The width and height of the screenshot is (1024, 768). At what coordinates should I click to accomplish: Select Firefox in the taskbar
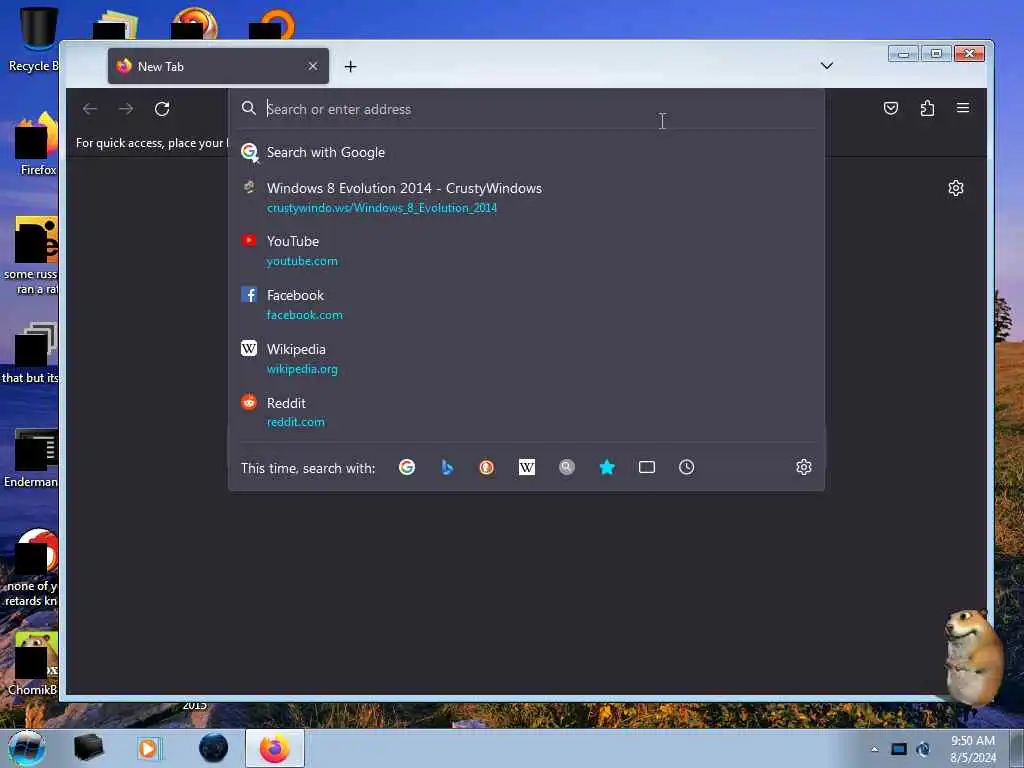[x=275, y=748]
